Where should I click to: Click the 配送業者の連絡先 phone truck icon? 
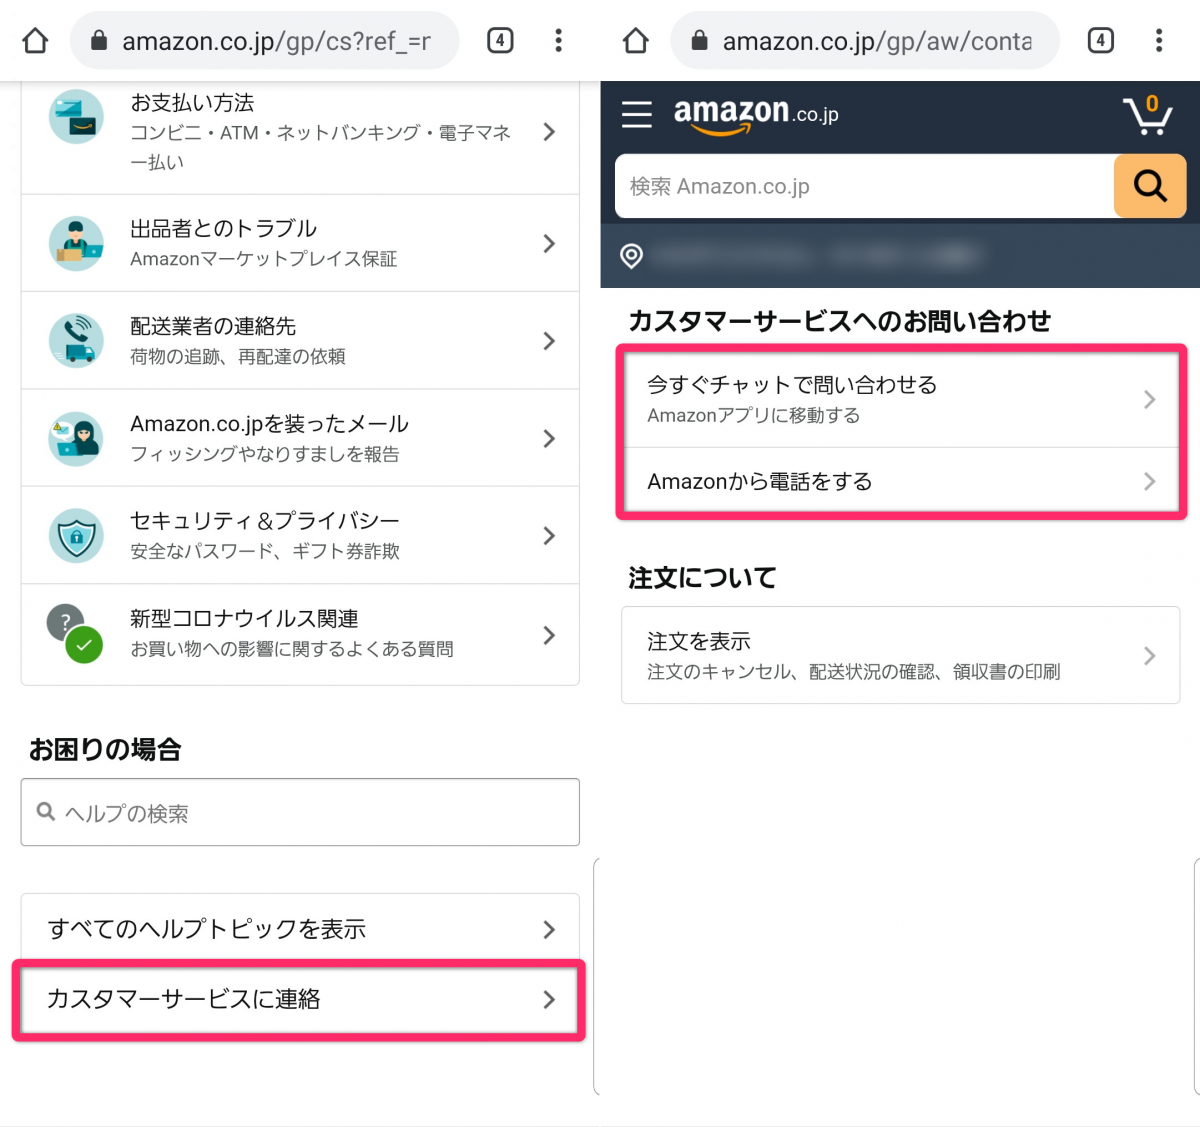(76, 340)
